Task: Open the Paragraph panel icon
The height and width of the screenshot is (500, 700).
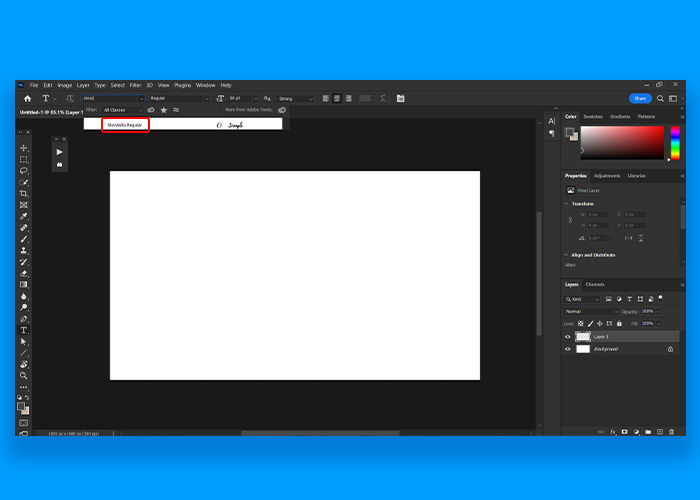Action: coord(552,133)
